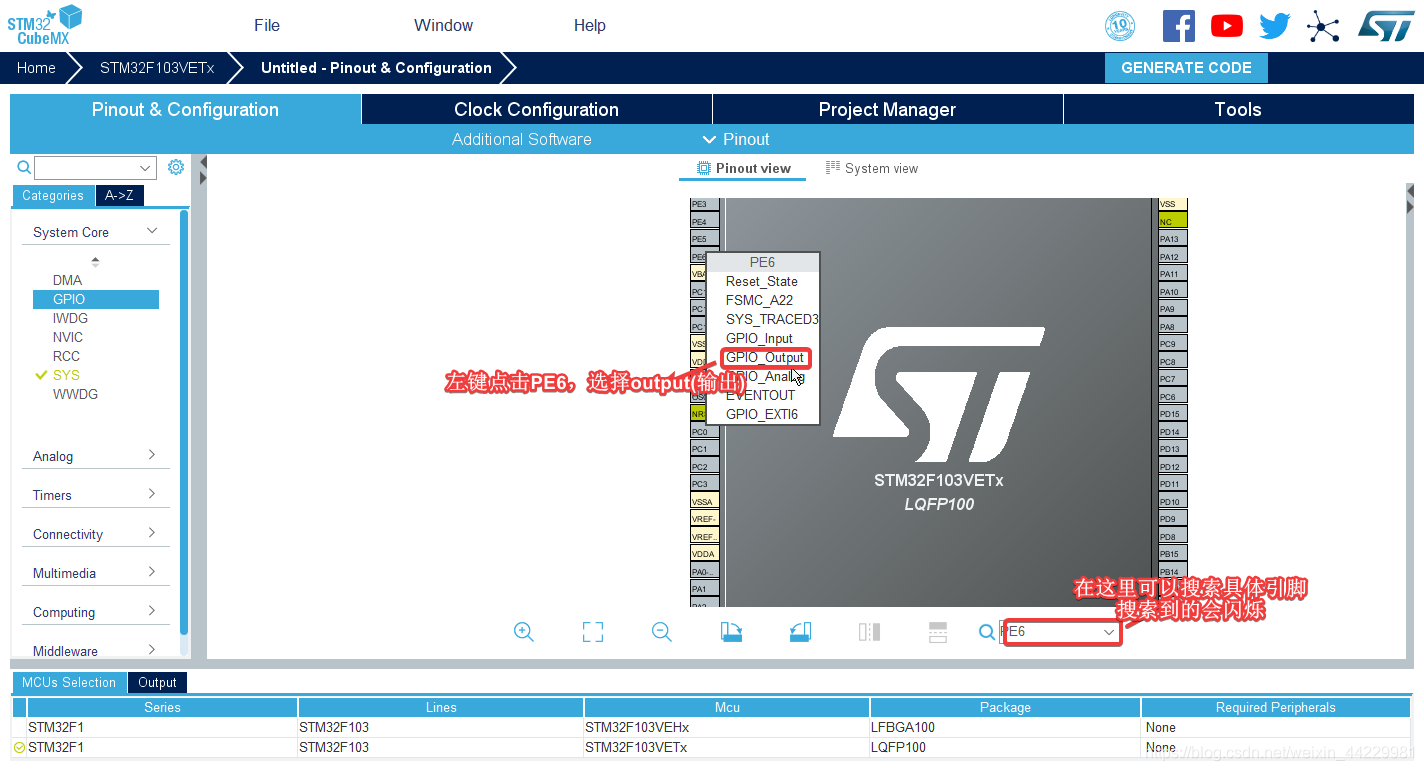1424x771 pixels.
Task: Switch to Clock Configuration tab
Action: click(x=536, y=110)
